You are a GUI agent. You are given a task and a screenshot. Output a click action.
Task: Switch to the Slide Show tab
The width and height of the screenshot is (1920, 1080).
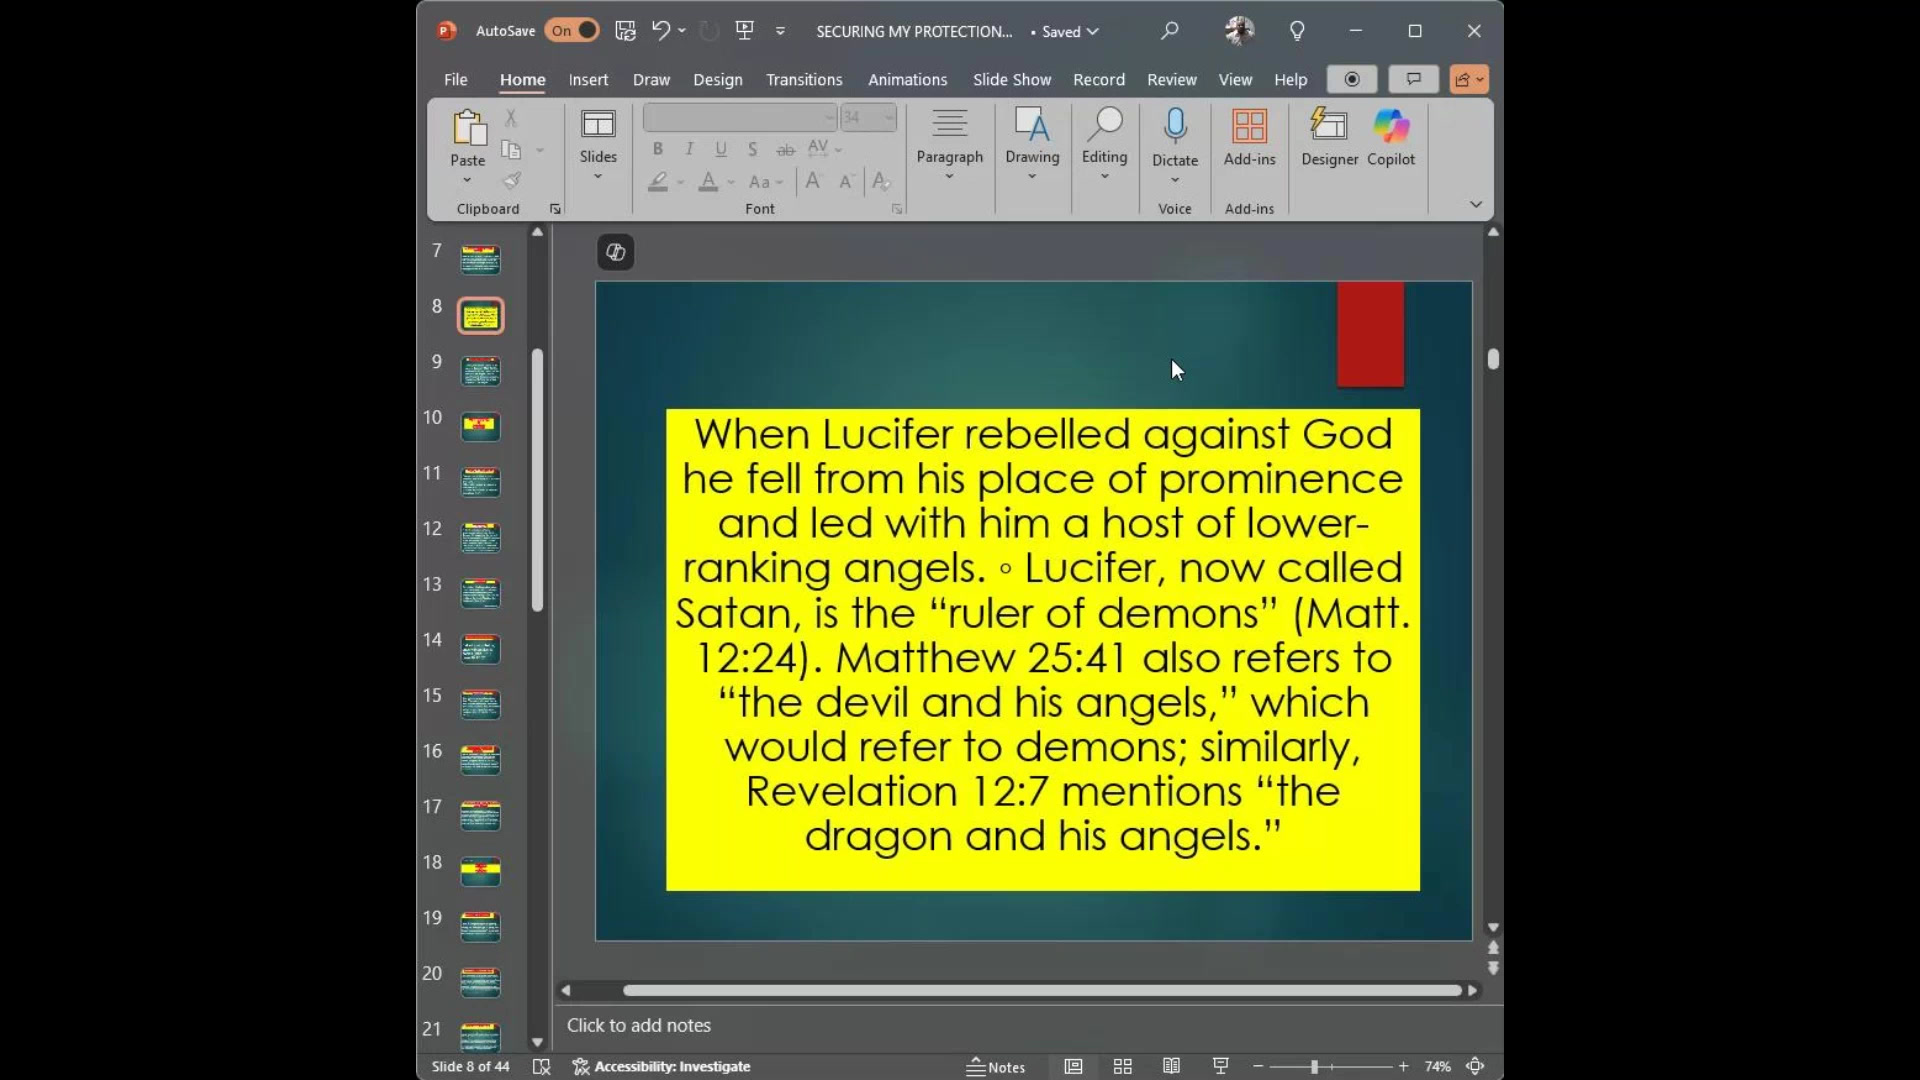coord(1011,80)
